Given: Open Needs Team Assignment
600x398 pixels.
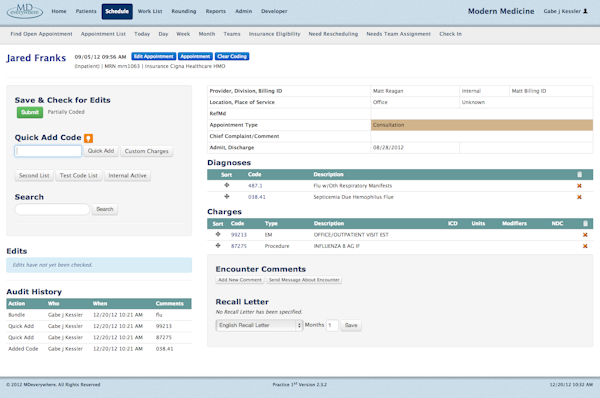Looking at the screenshot, I should (x=398, y=34).
